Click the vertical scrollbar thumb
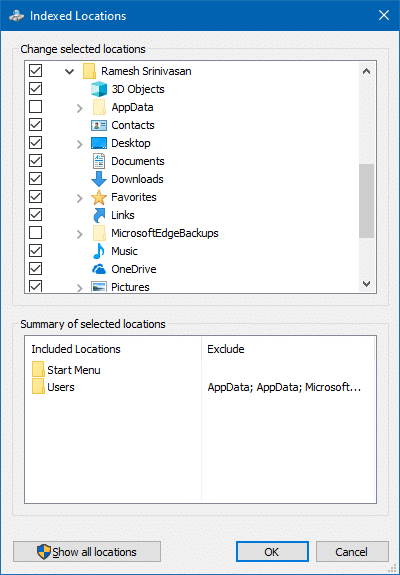Screen dimensions: 400x575 (366, 201)
